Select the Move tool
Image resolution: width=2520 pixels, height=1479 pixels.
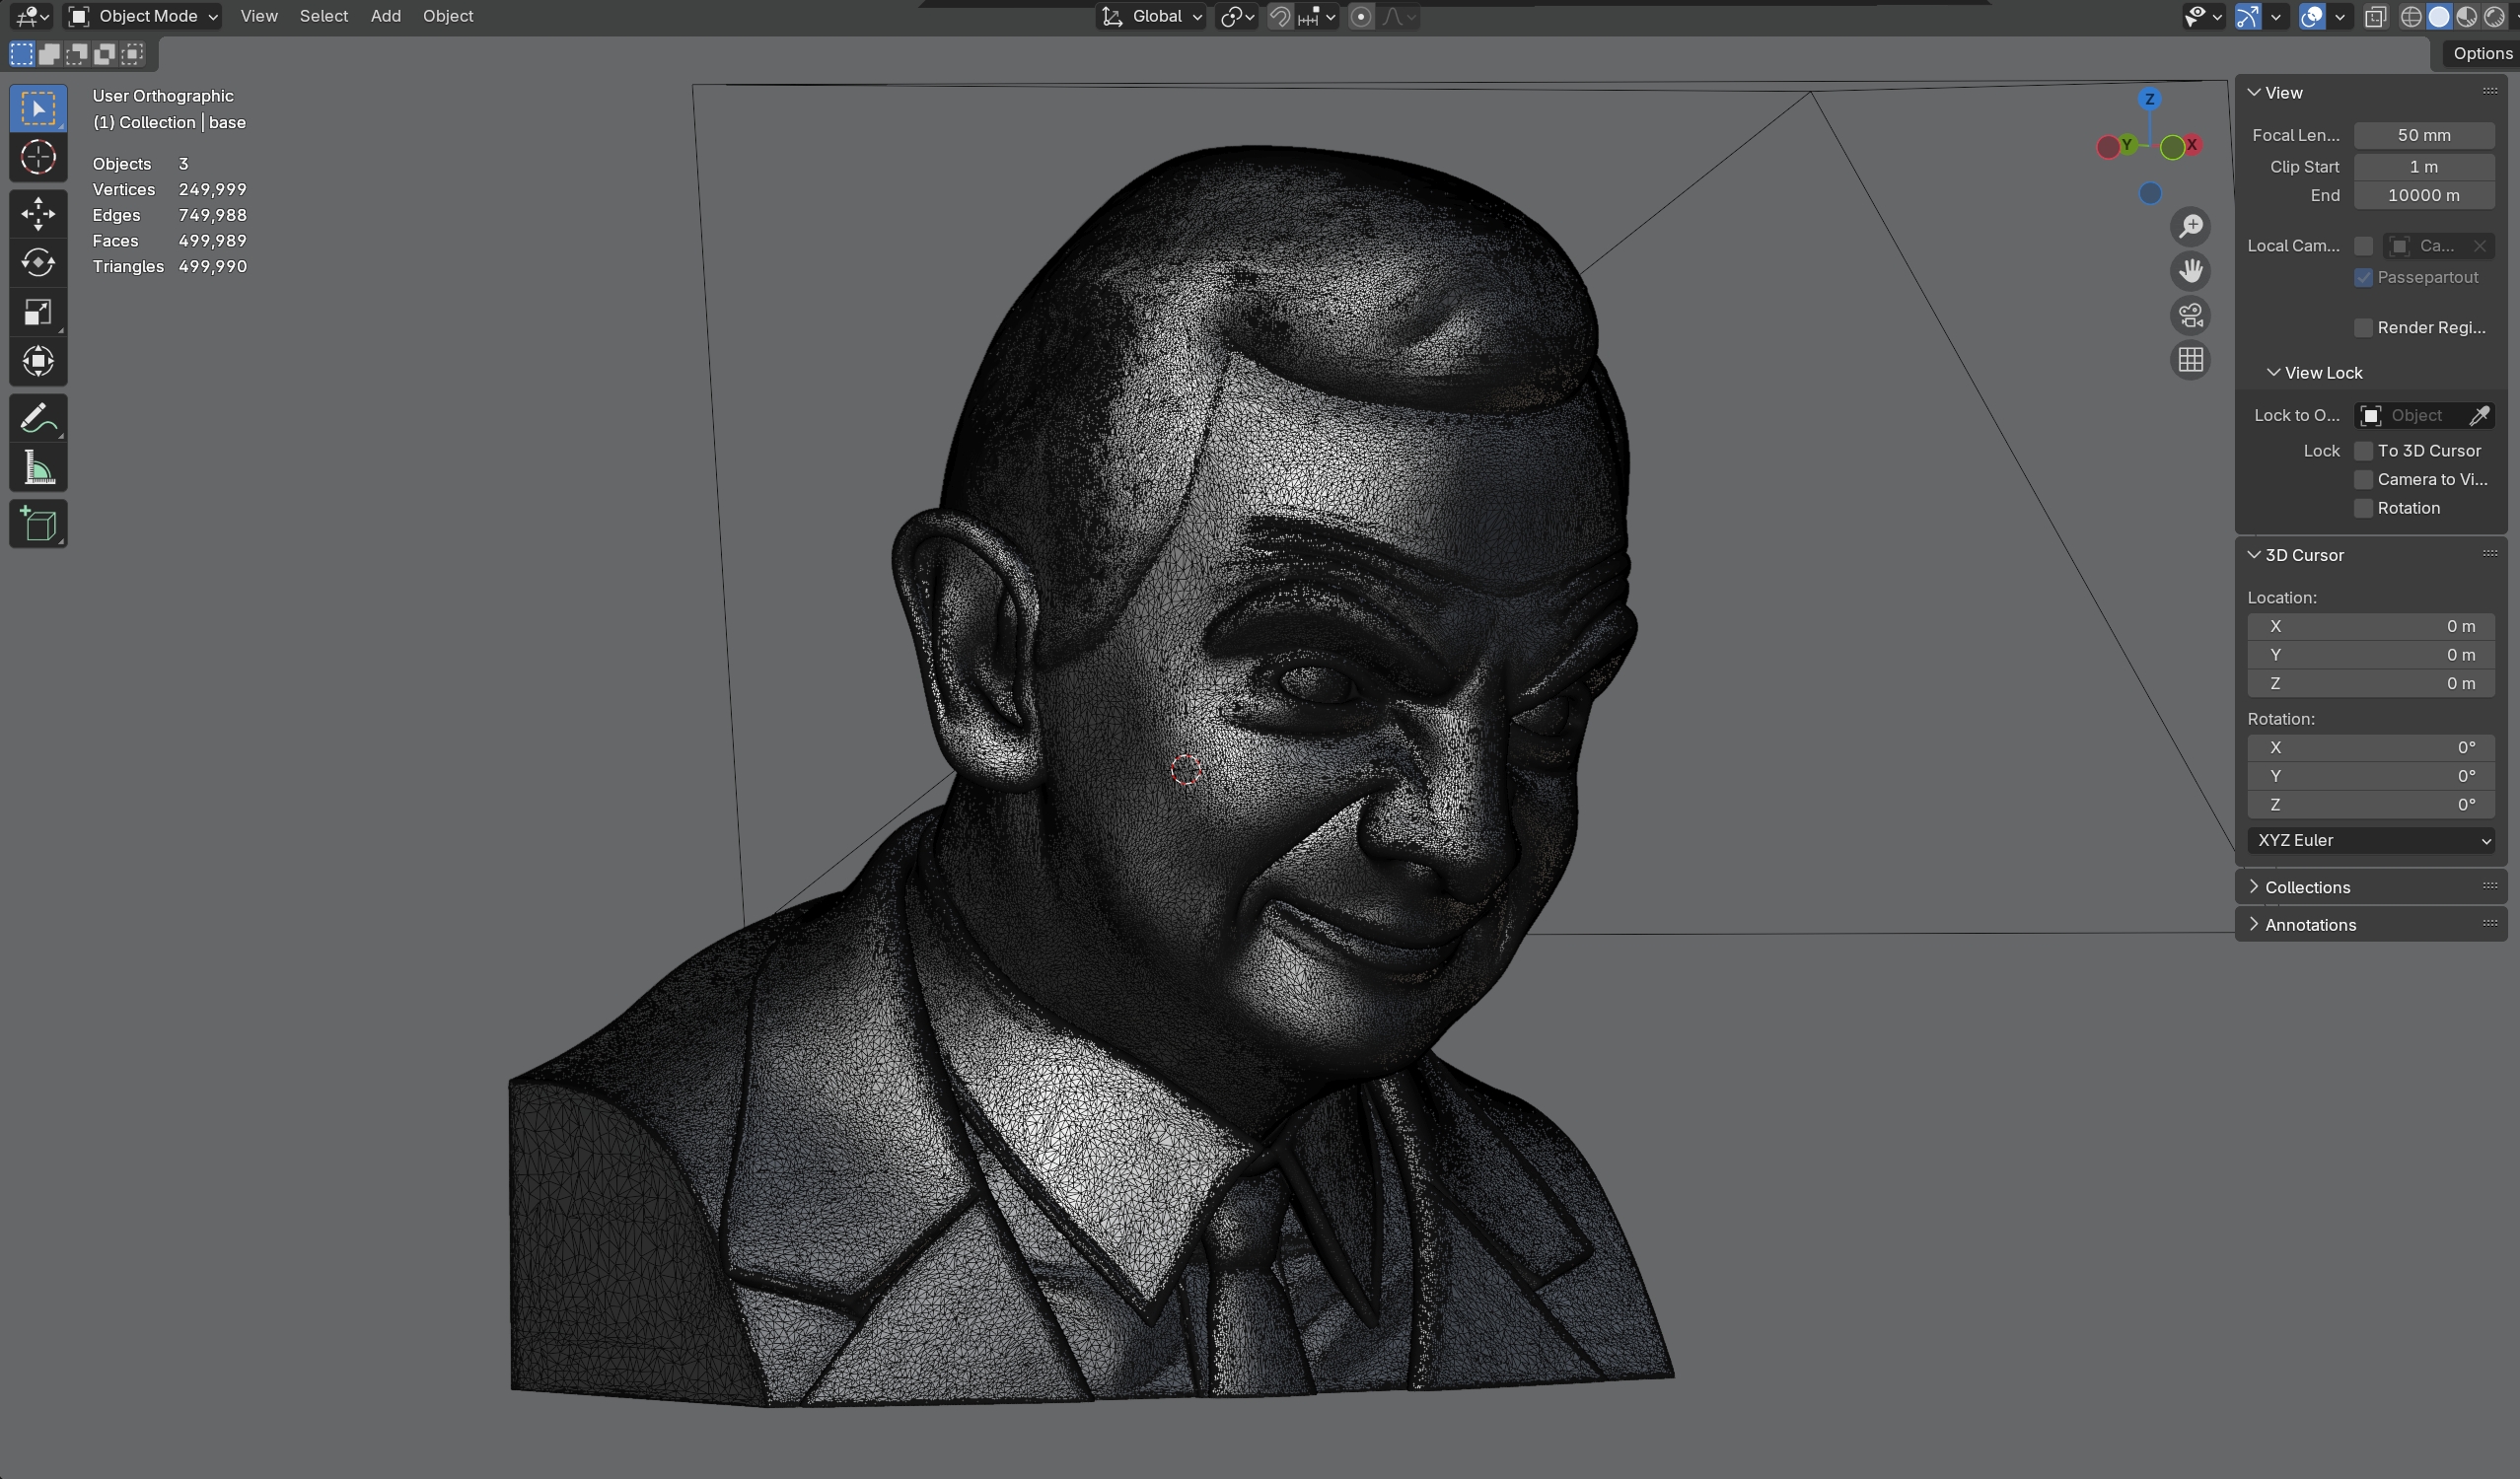38,213
